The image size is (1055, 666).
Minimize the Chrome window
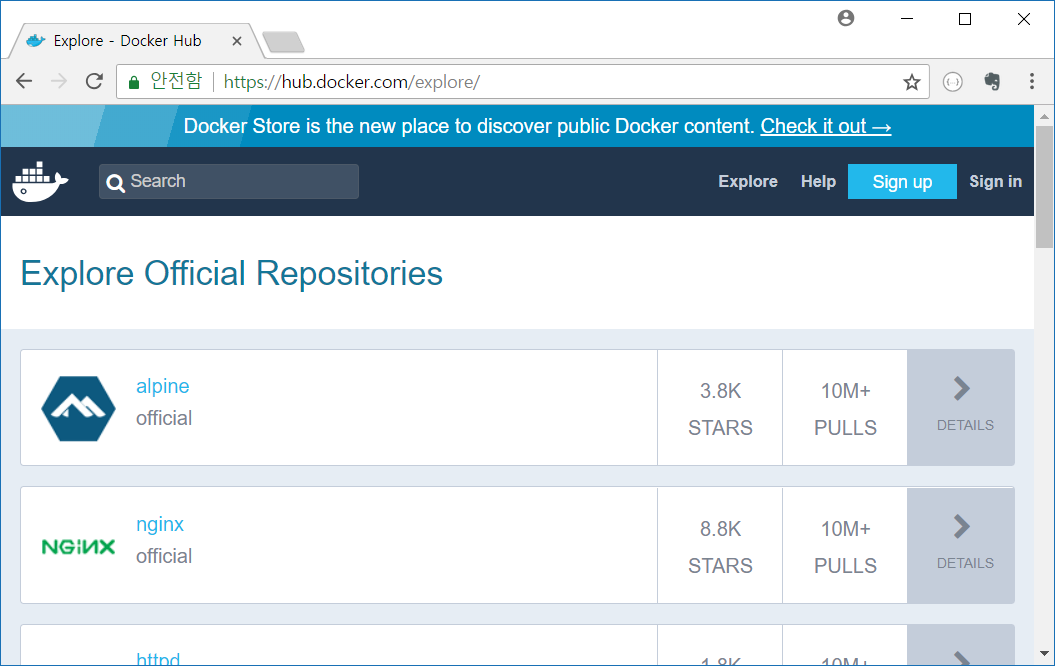(x=906, y=19)
